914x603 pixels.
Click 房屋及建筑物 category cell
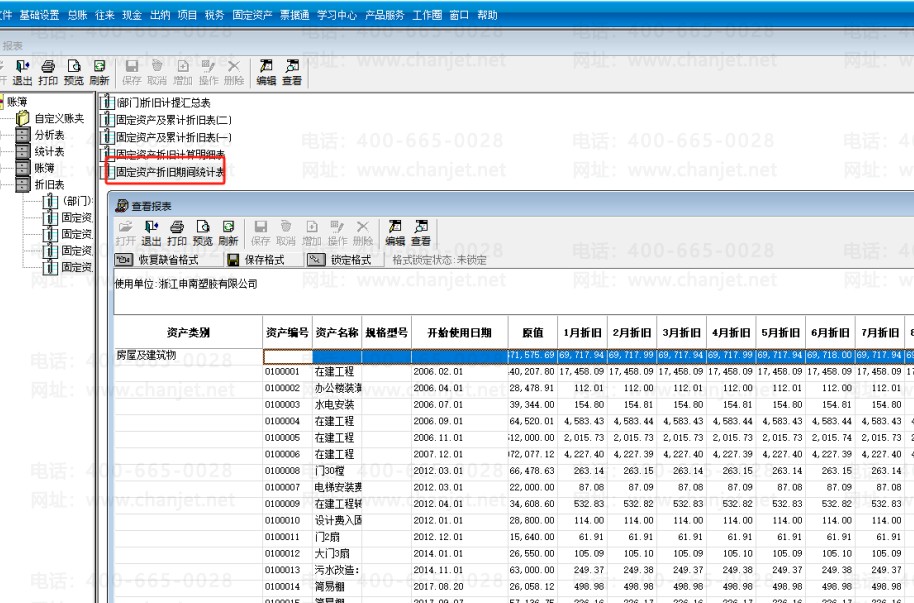click(x=188, y=355)
